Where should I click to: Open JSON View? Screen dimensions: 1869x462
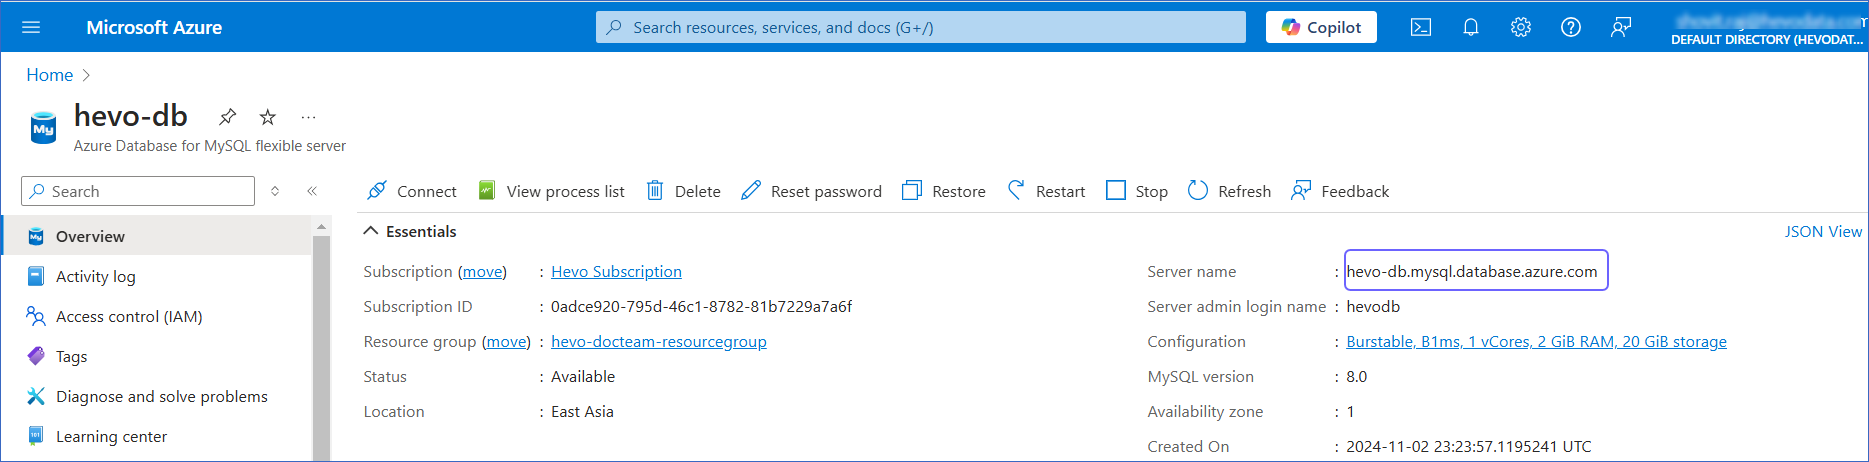point(1823,231)
